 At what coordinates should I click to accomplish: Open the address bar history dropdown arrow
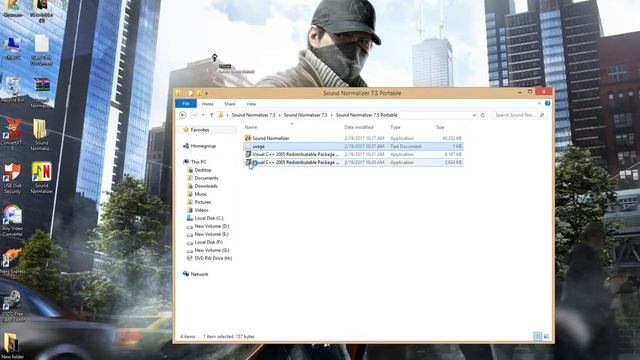pos(474,115)
